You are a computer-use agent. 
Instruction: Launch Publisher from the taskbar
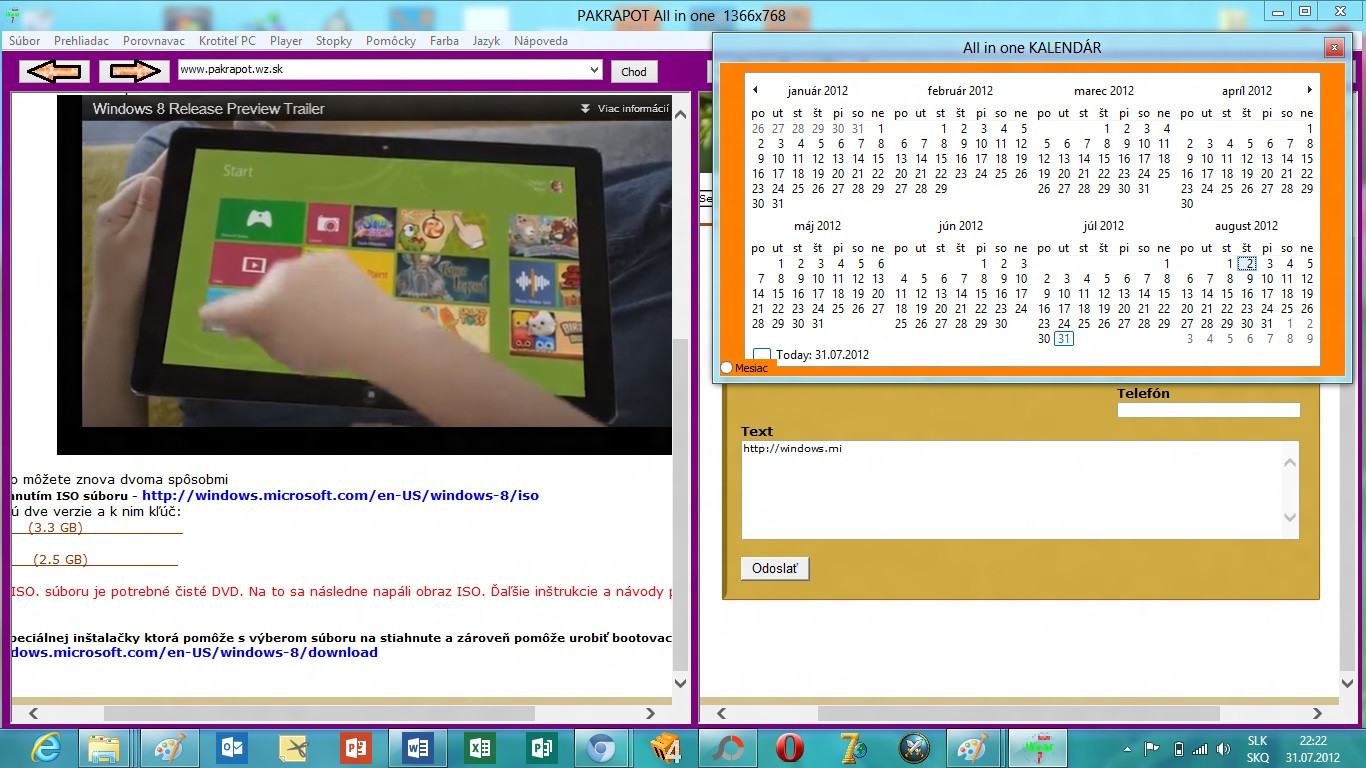coord(541,748)
